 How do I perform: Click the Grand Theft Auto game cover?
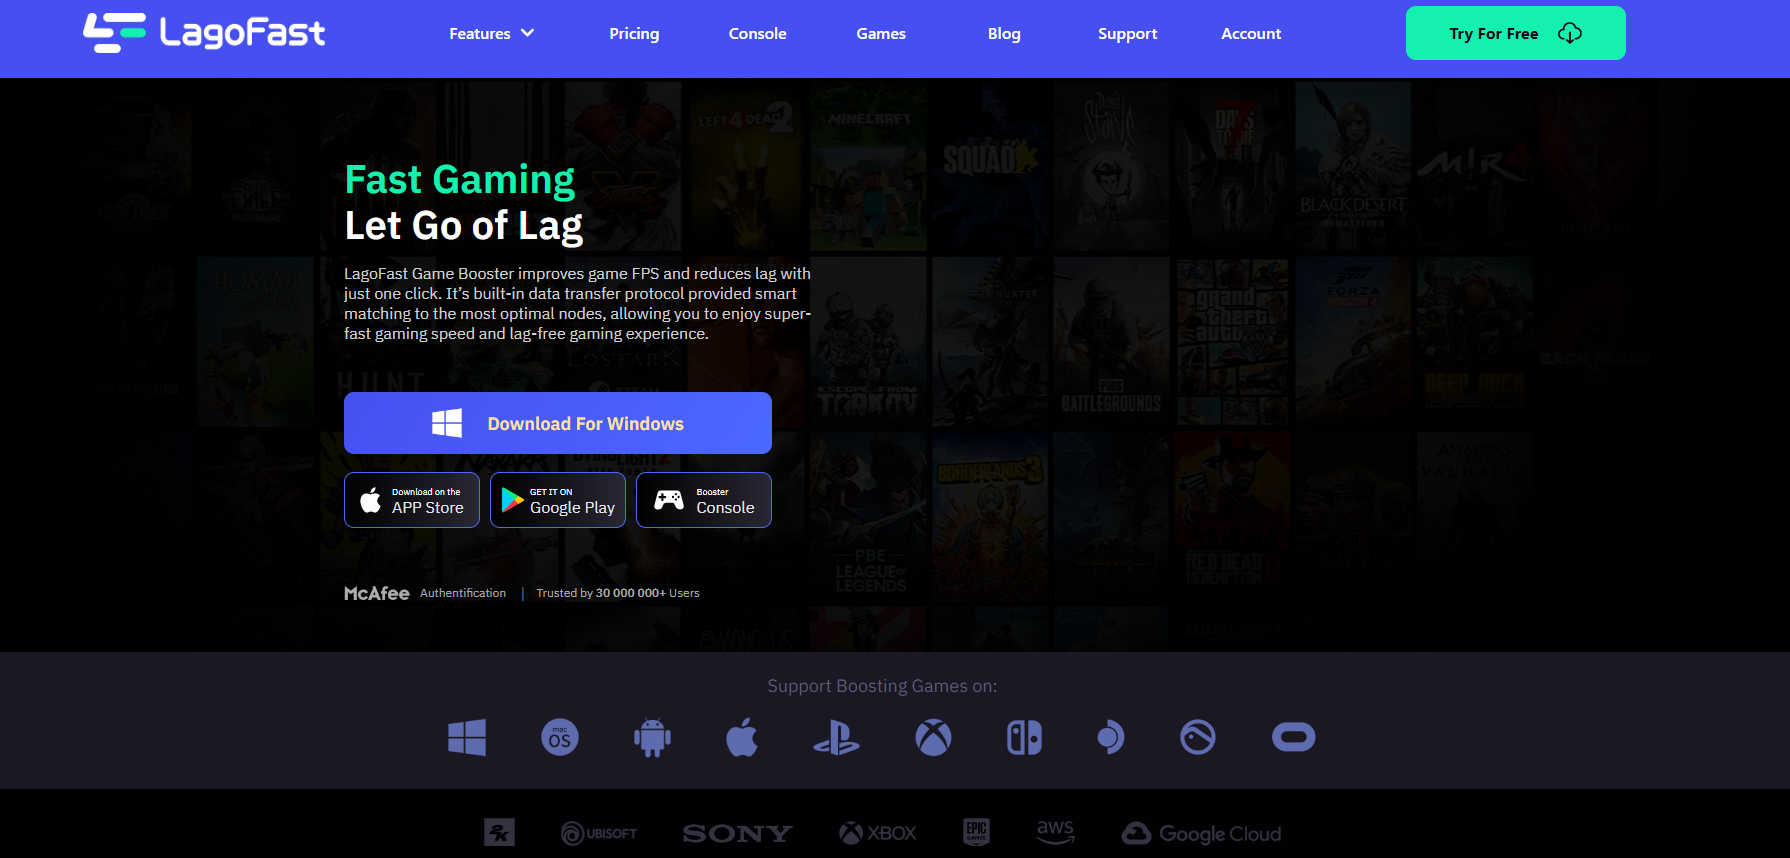pos(1232,341)
